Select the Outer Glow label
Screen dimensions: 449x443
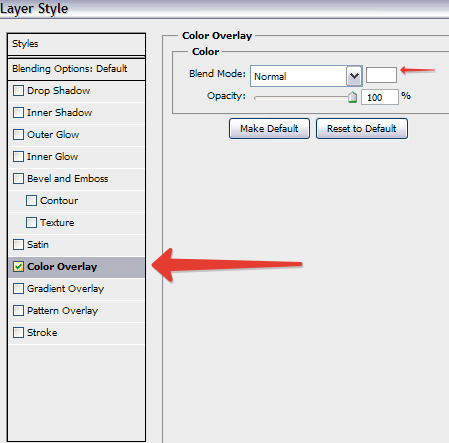click(x=53, y=135)
